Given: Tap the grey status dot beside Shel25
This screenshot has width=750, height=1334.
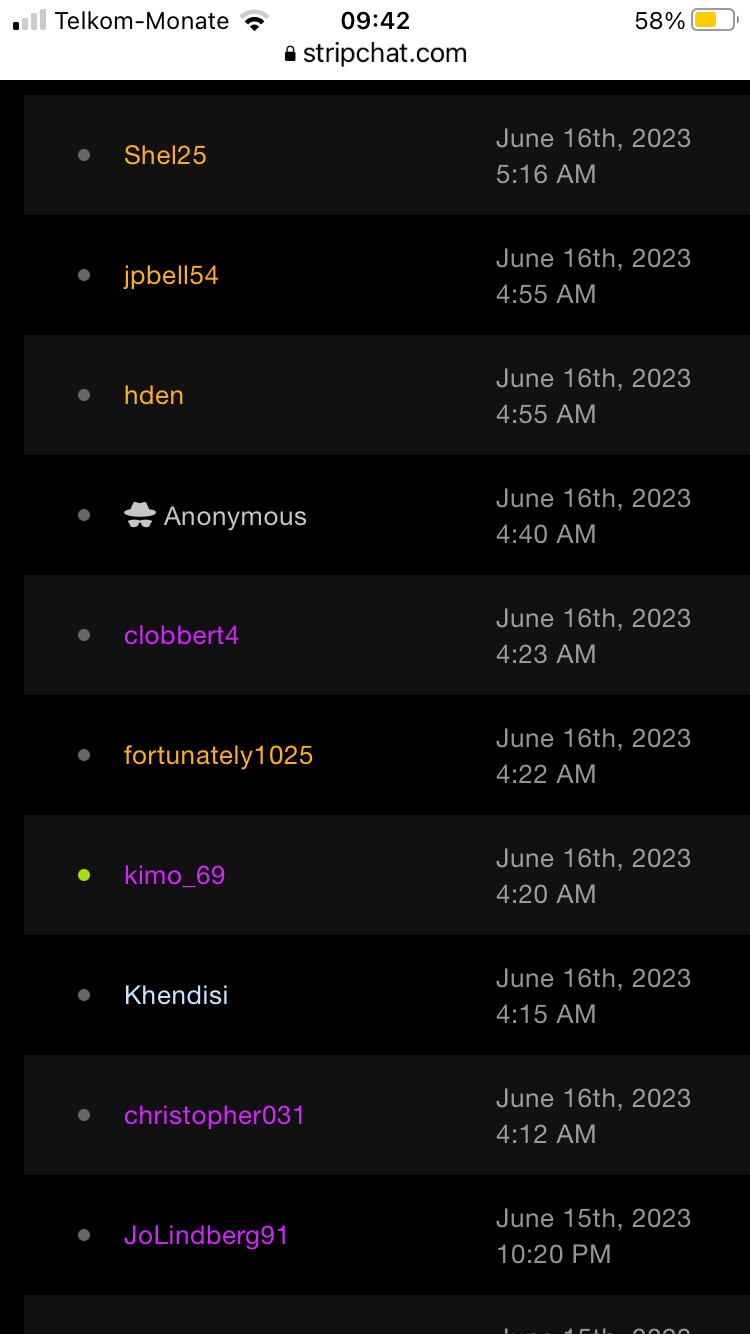Looking at the screenshot, I should (x=84, y=155).
